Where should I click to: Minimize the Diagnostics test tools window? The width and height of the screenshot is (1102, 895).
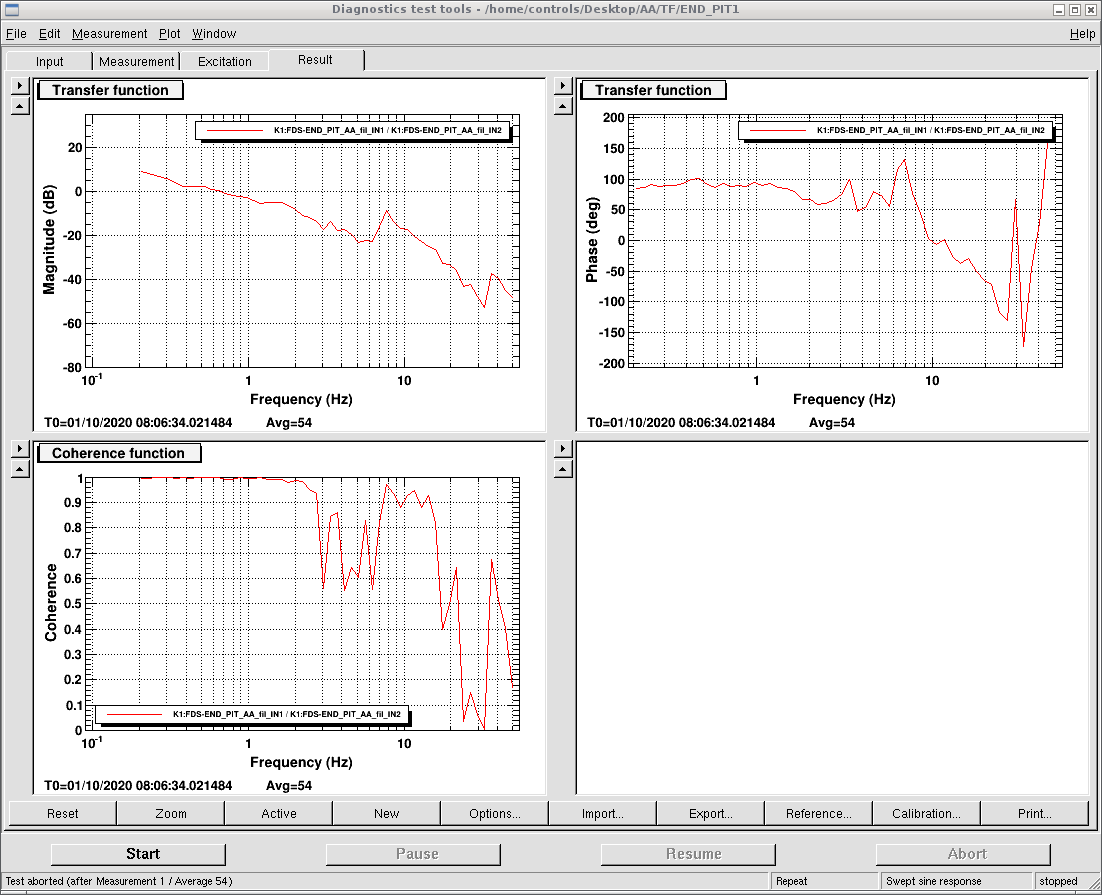[x=1059, y=10]
